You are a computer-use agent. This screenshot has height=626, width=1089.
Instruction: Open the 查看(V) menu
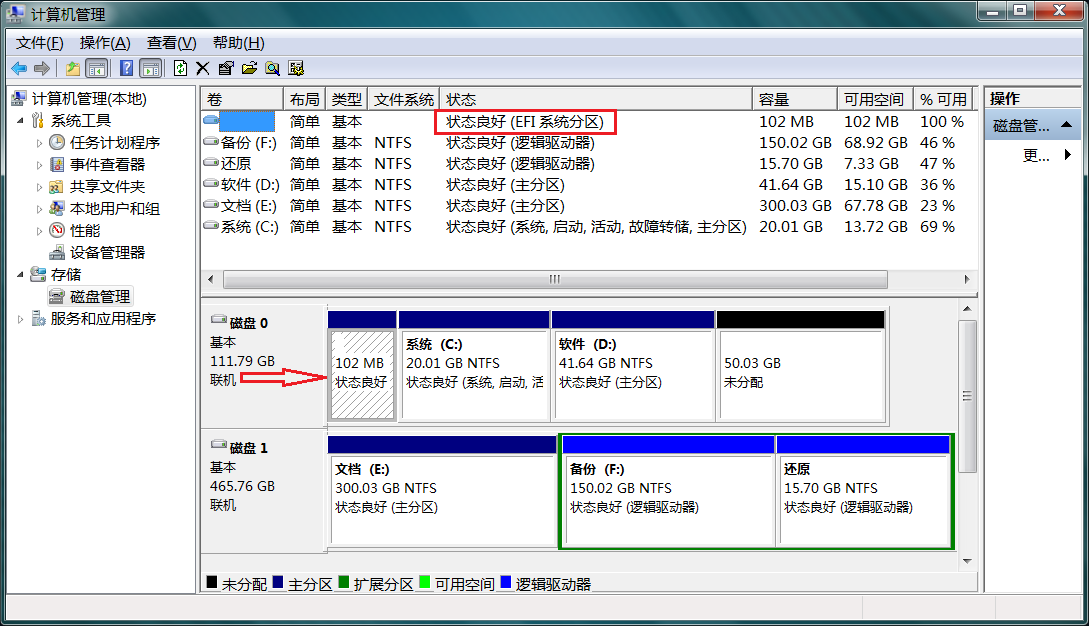click(x=171, y=43)
